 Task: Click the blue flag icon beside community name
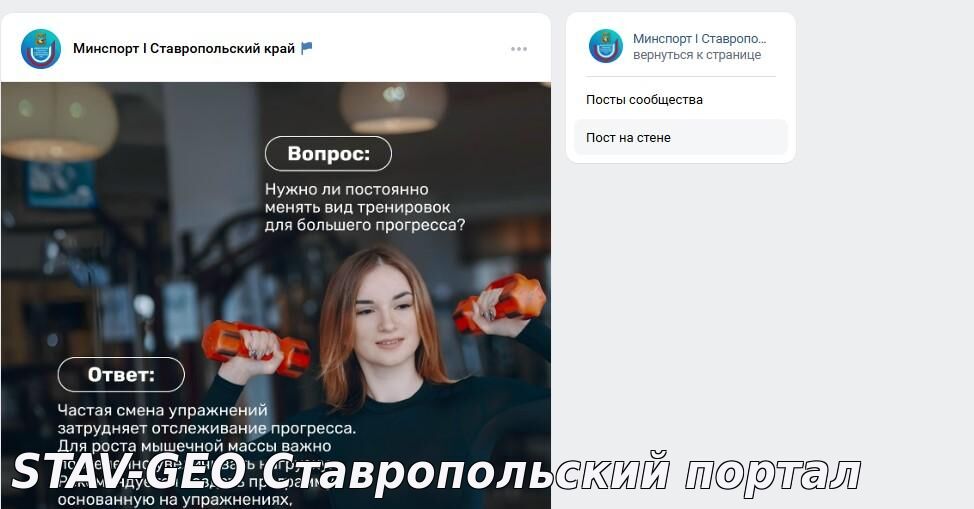coord(307,48)
